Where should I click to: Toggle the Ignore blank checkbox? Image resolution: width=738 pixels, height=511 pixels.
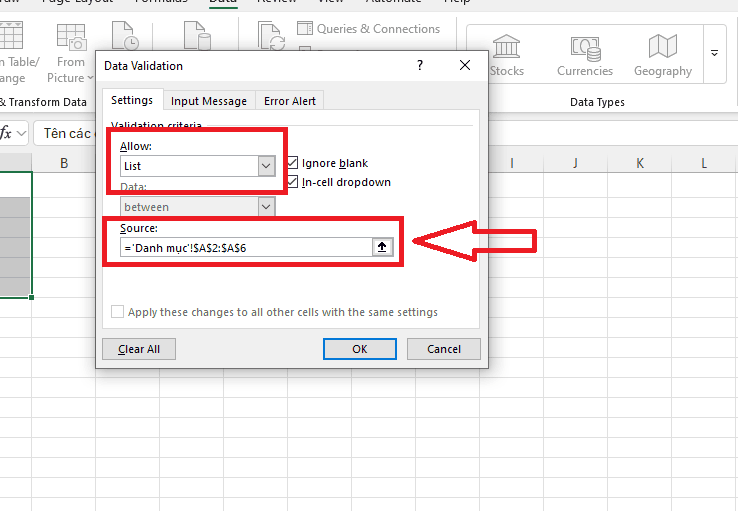[x=293, y=163]
